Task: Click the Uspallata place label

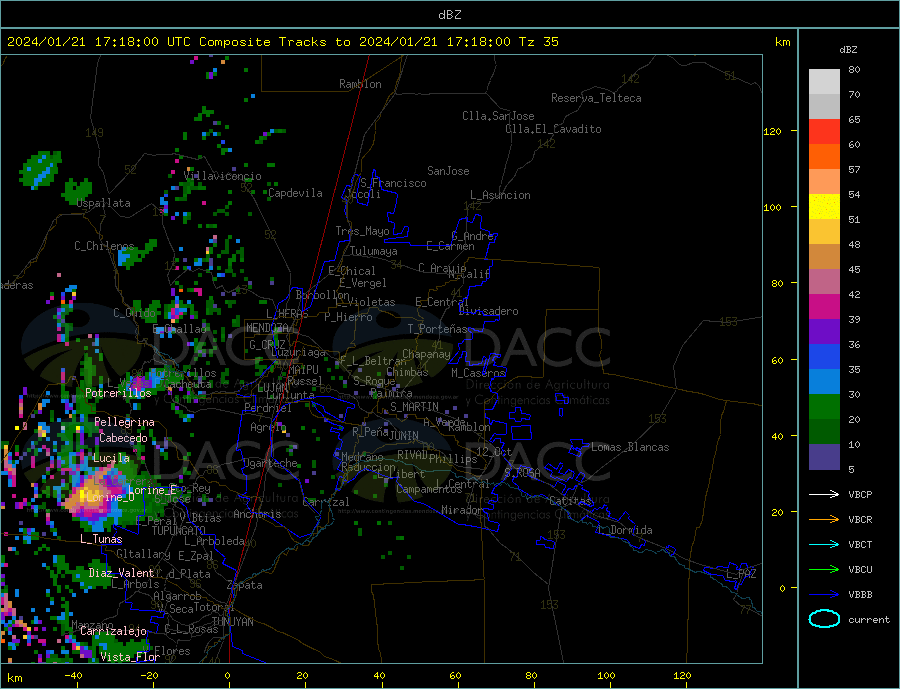Action: [x=103, y=203]
